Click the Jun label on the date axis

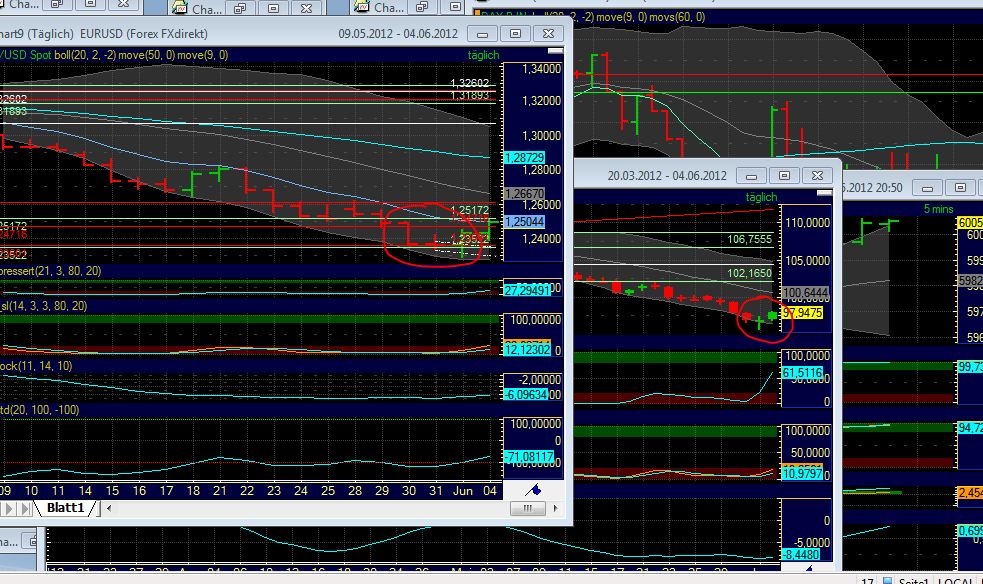coord(463,491)
